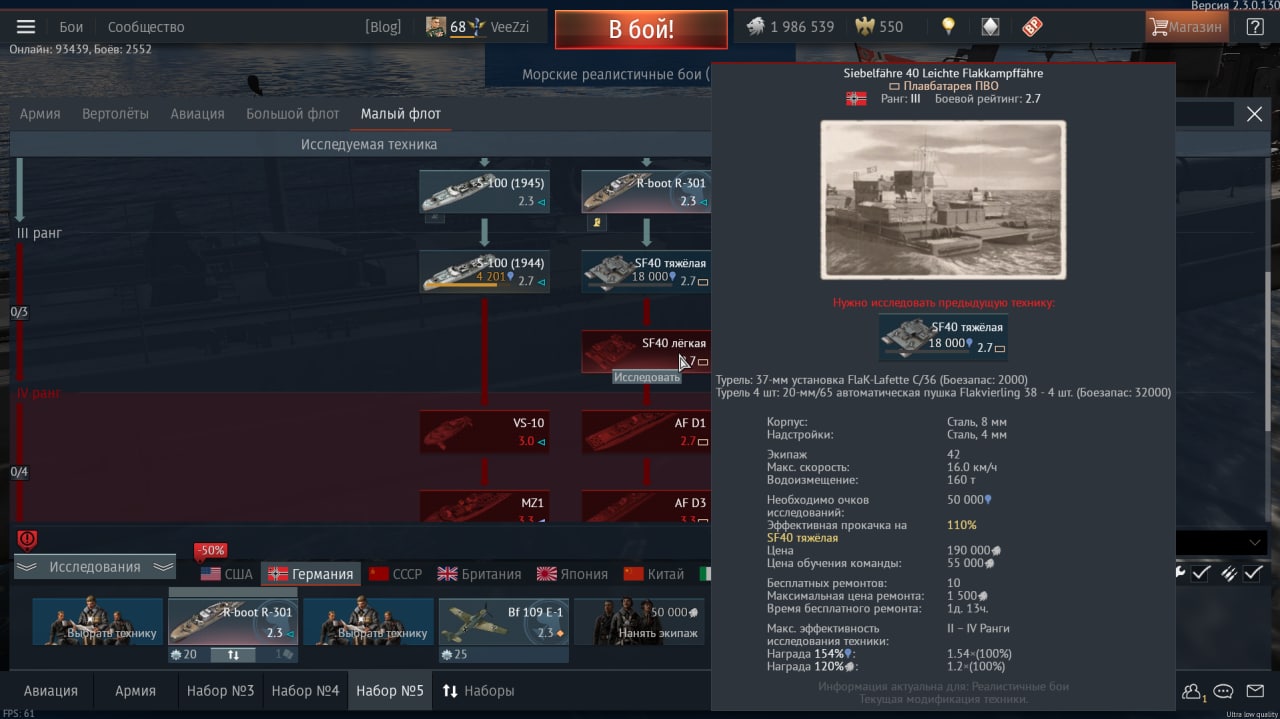Open the hamburger main menu

coord(26,27)
